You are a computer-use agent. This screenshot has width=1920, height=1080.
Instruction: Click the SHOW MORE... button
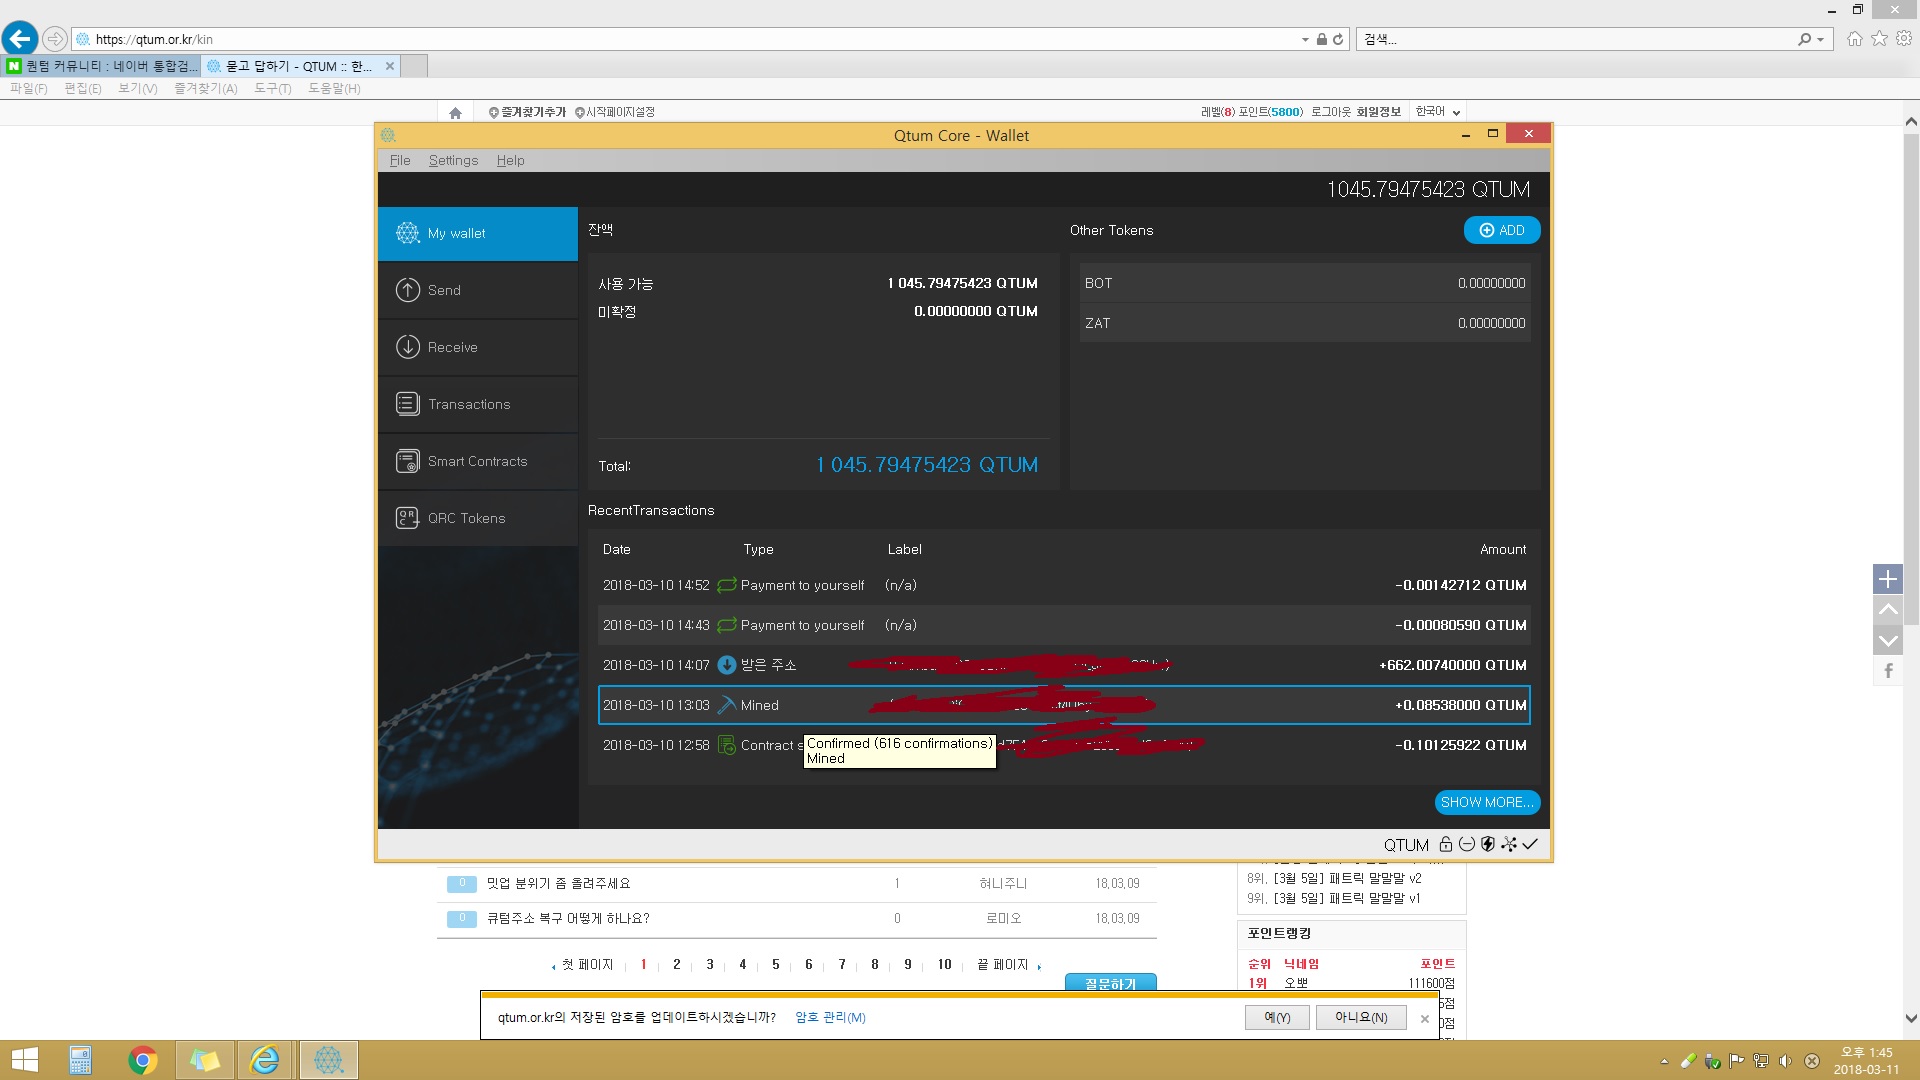coord(1487,802)
